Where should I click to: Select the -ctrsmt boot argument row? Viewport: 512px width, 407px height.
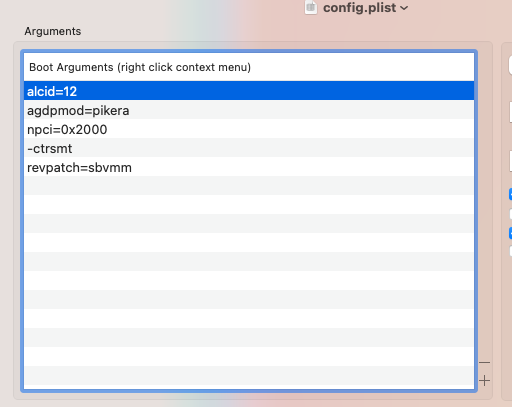tap(249, 148)
